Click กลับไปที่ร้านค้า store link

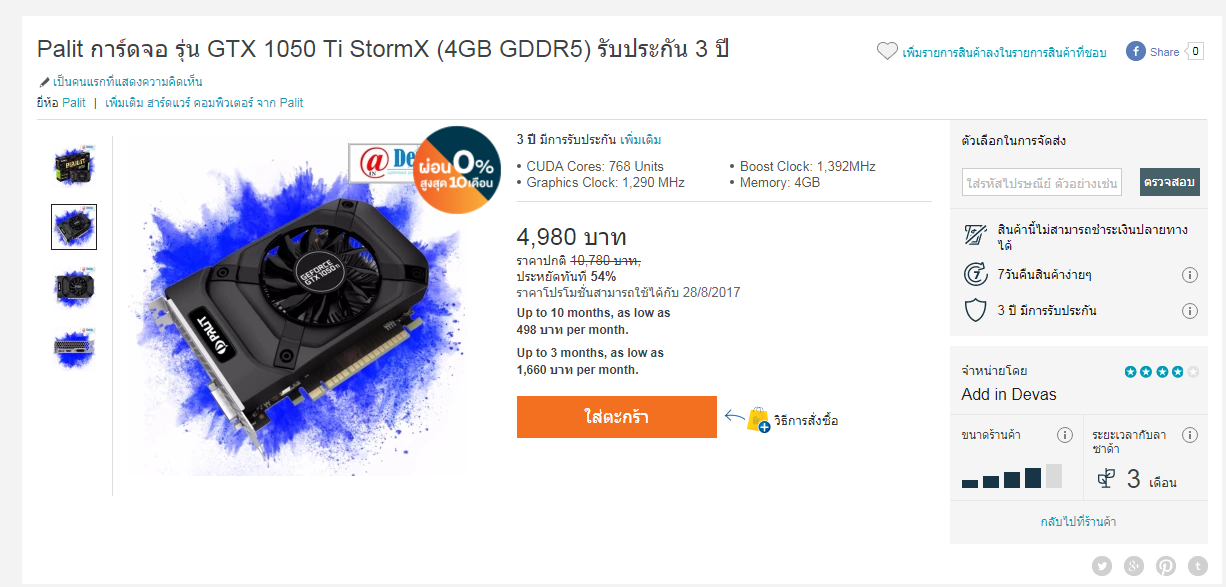pos(1078,522)
